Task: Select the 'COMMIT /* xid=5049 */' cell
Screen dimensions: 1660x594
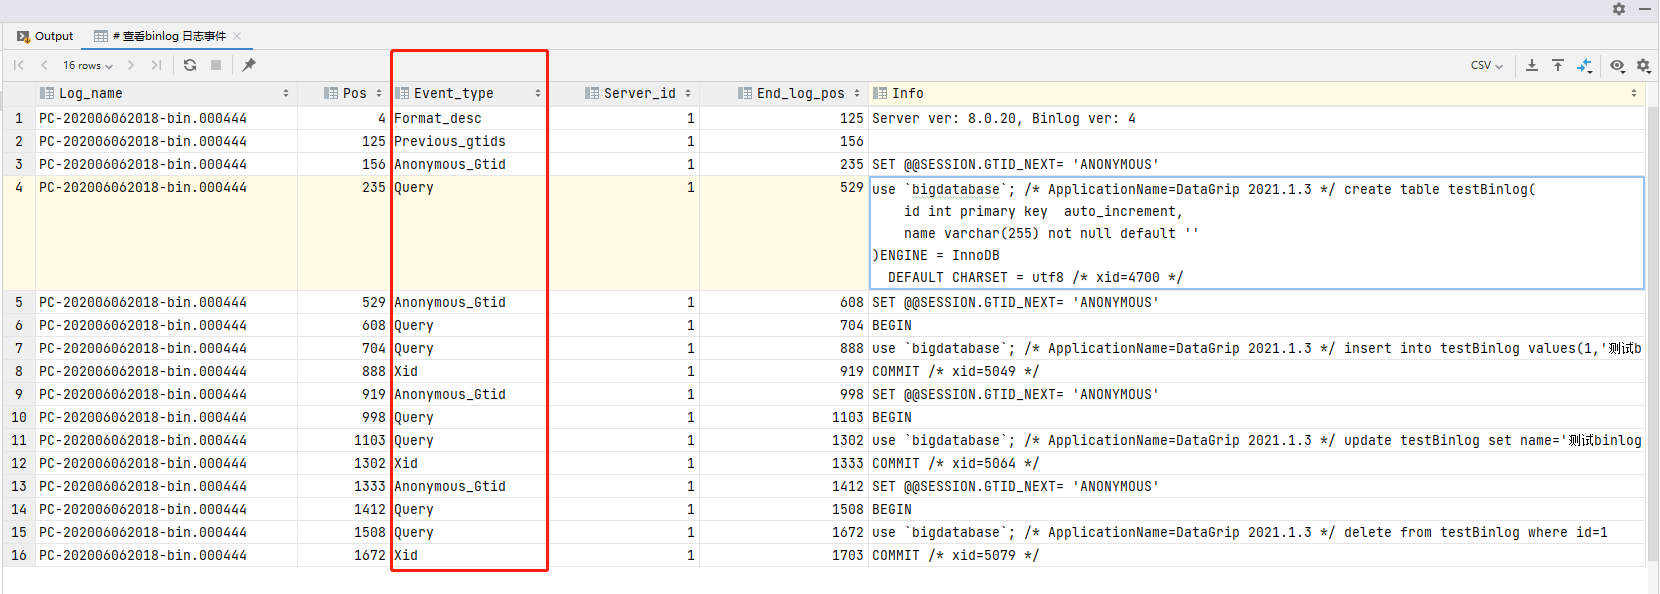Action: [1256, 371]
